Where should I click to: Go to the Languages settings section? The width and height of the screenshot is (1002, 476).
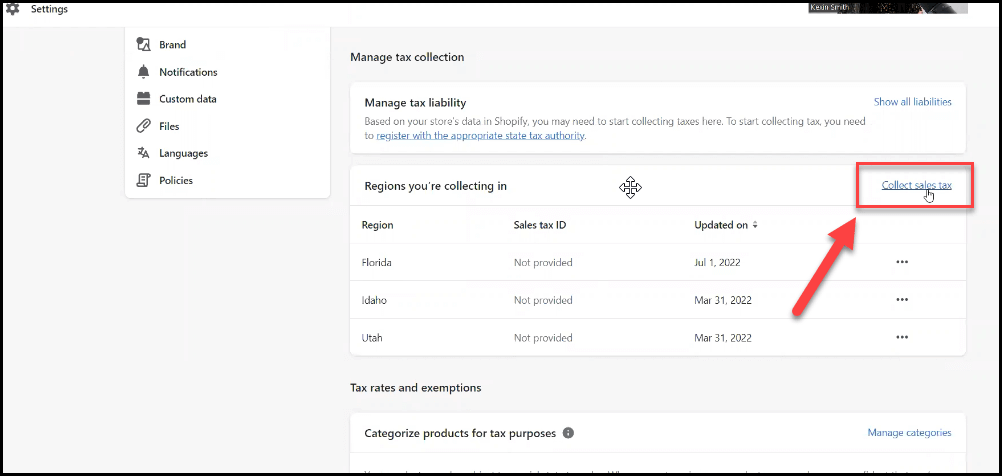click(183, 153)
